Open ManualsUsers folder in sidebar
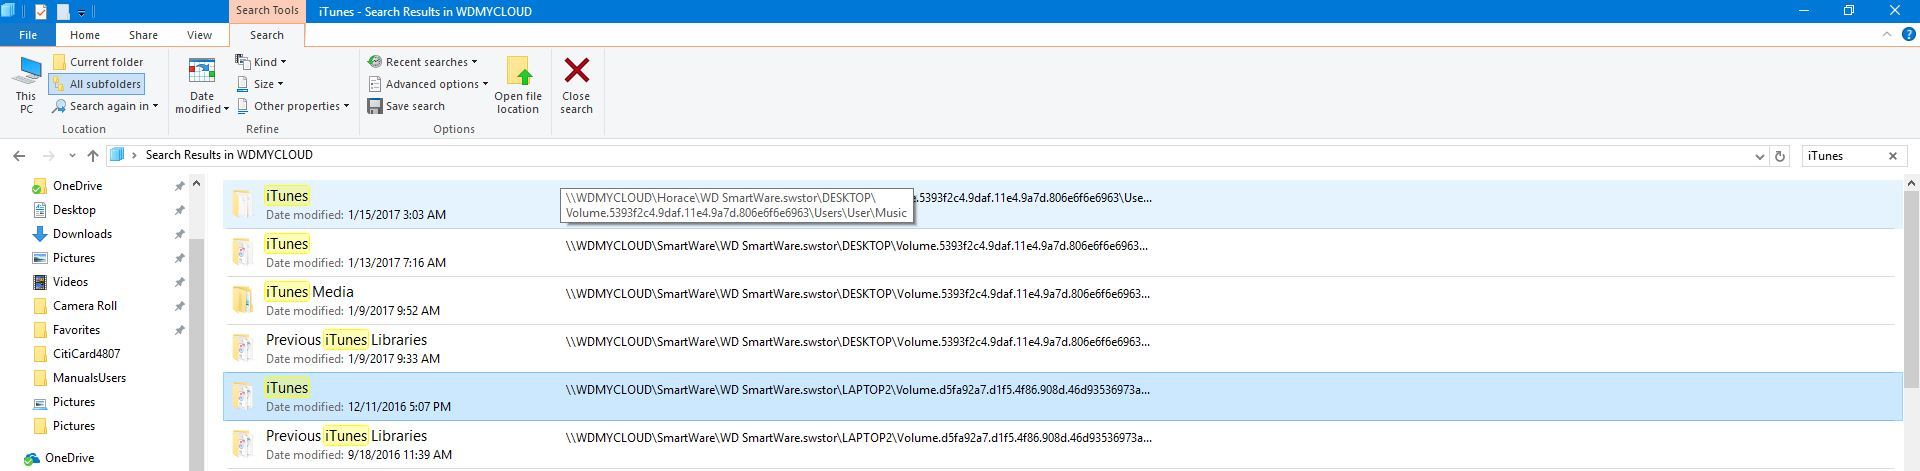The width and height of the screenshot is (1920, 471). 89,378
